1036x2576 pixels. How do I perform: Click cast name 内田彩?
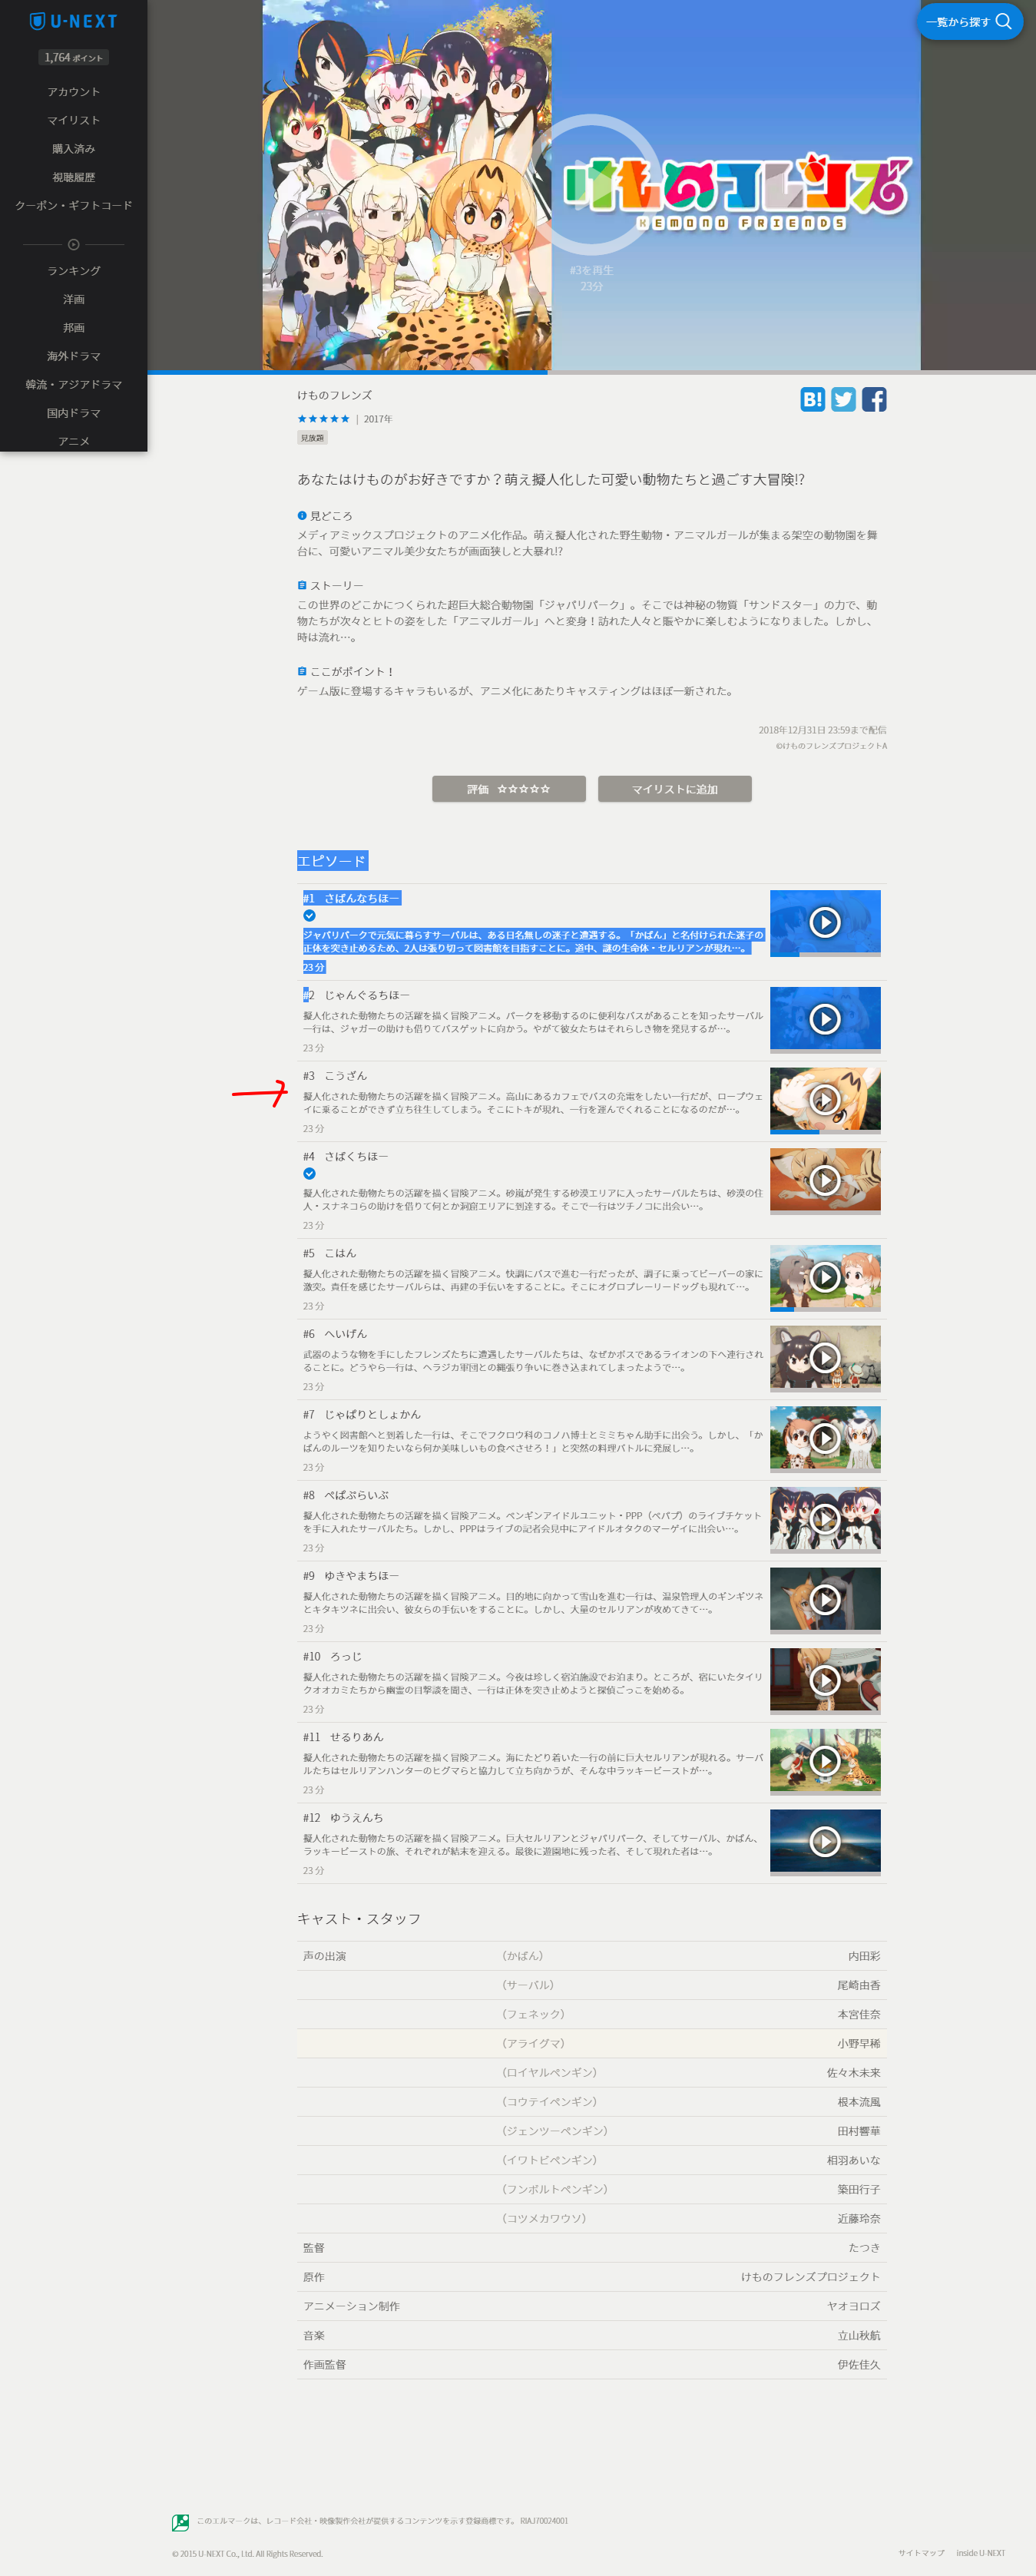click(864, 1956)
